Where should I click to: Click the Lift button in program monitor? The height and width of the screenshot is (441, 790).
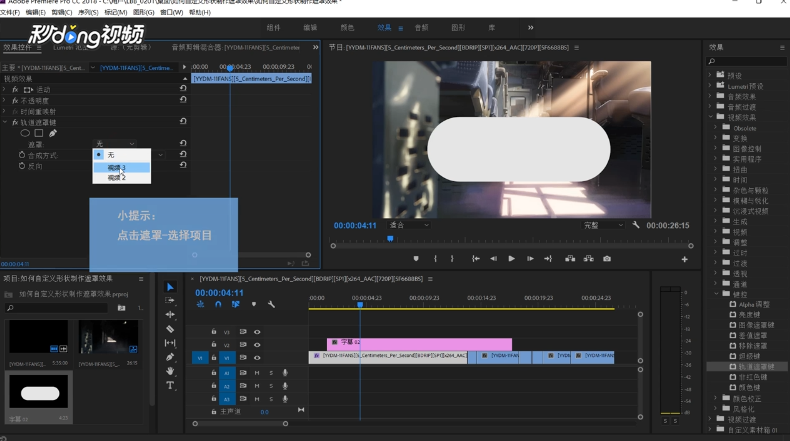pyautogui.click(x=570, y=259)
